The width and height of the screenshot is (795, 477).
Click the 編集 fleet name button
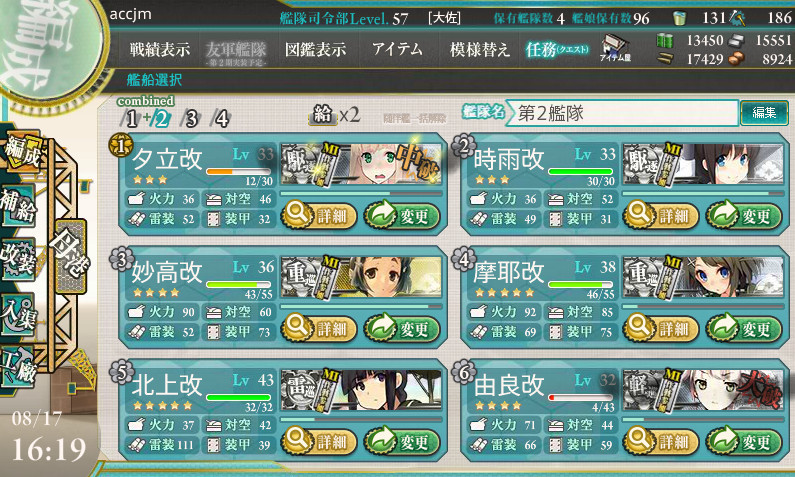[x=764, y=113]
